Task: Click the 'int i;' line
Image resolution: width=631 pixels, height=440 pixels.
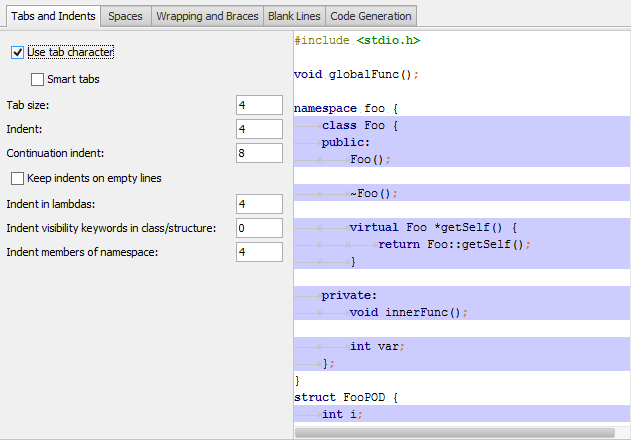Action: [x=342, y=414]
